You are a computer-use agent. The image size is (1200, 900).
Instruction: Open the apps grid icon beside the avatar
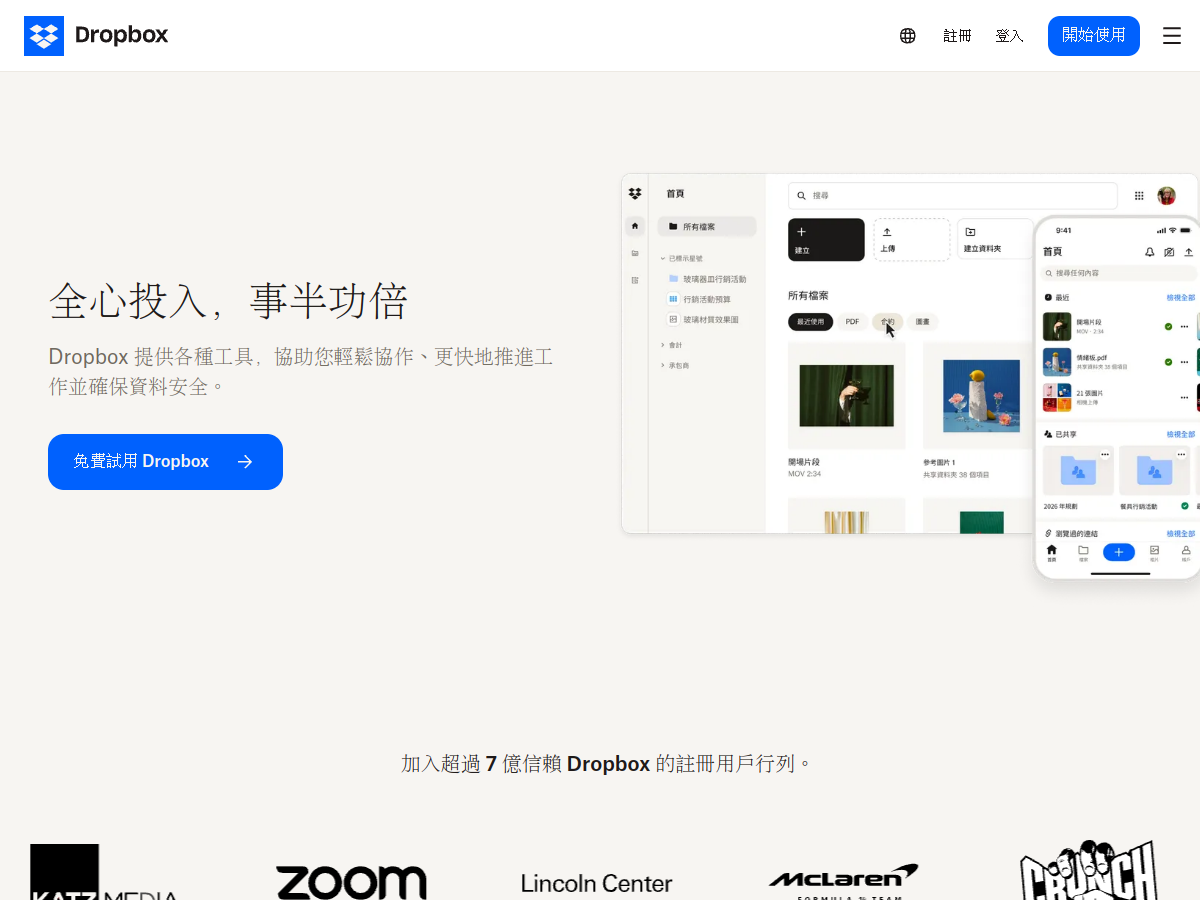coord(1139,196)
